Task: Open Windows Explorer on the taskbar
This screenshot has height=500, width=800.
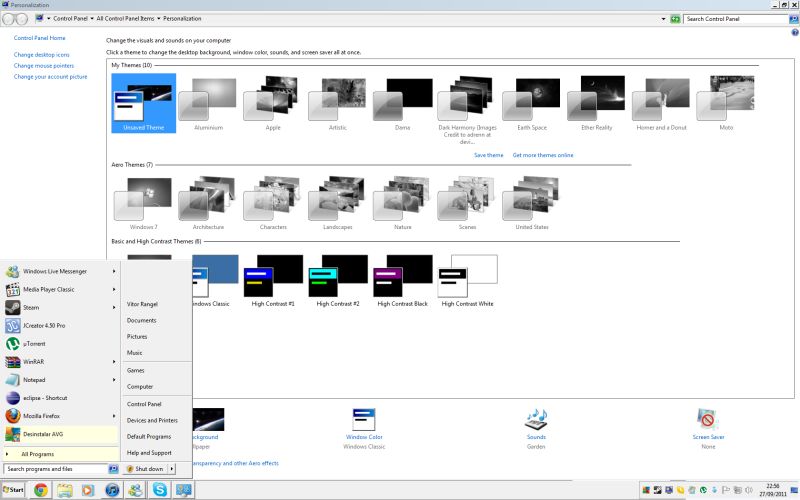Action: coord(64,490)
